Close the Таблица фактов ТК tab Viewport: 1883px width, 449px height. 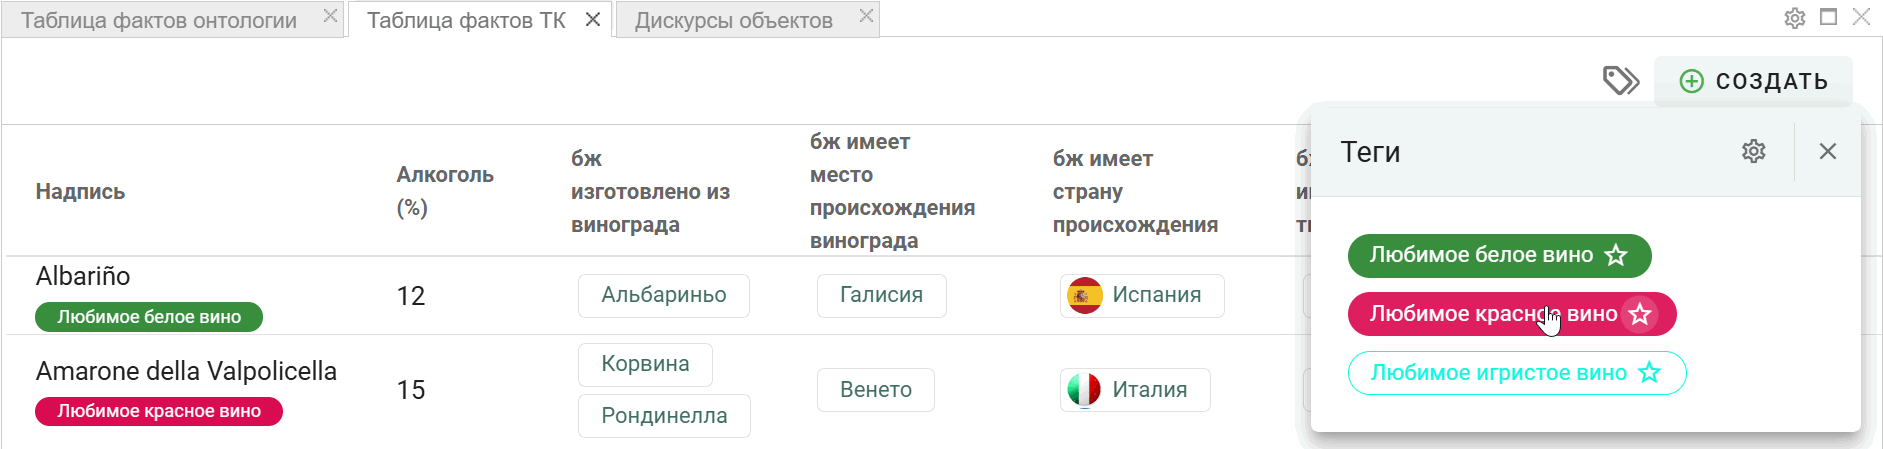click(593, 19)
